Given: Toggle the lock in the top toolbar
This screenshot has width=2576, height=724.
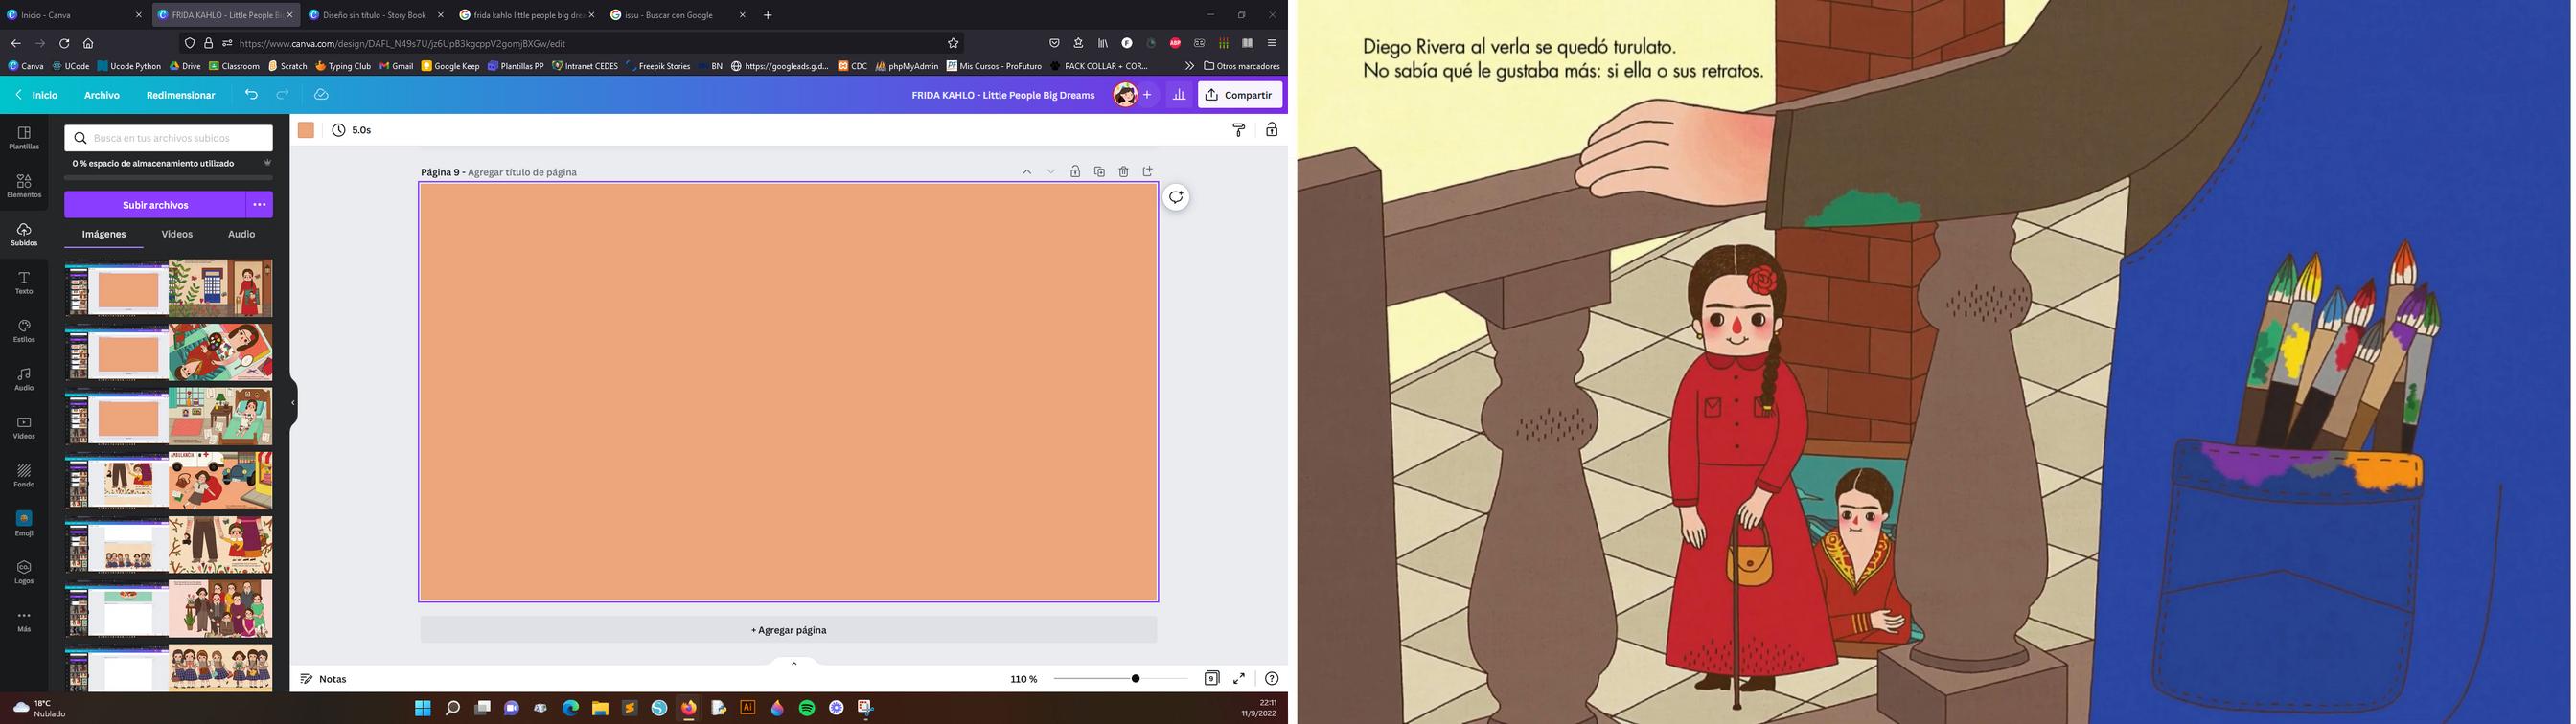Looking at the screenshot, I should 1271,130.
